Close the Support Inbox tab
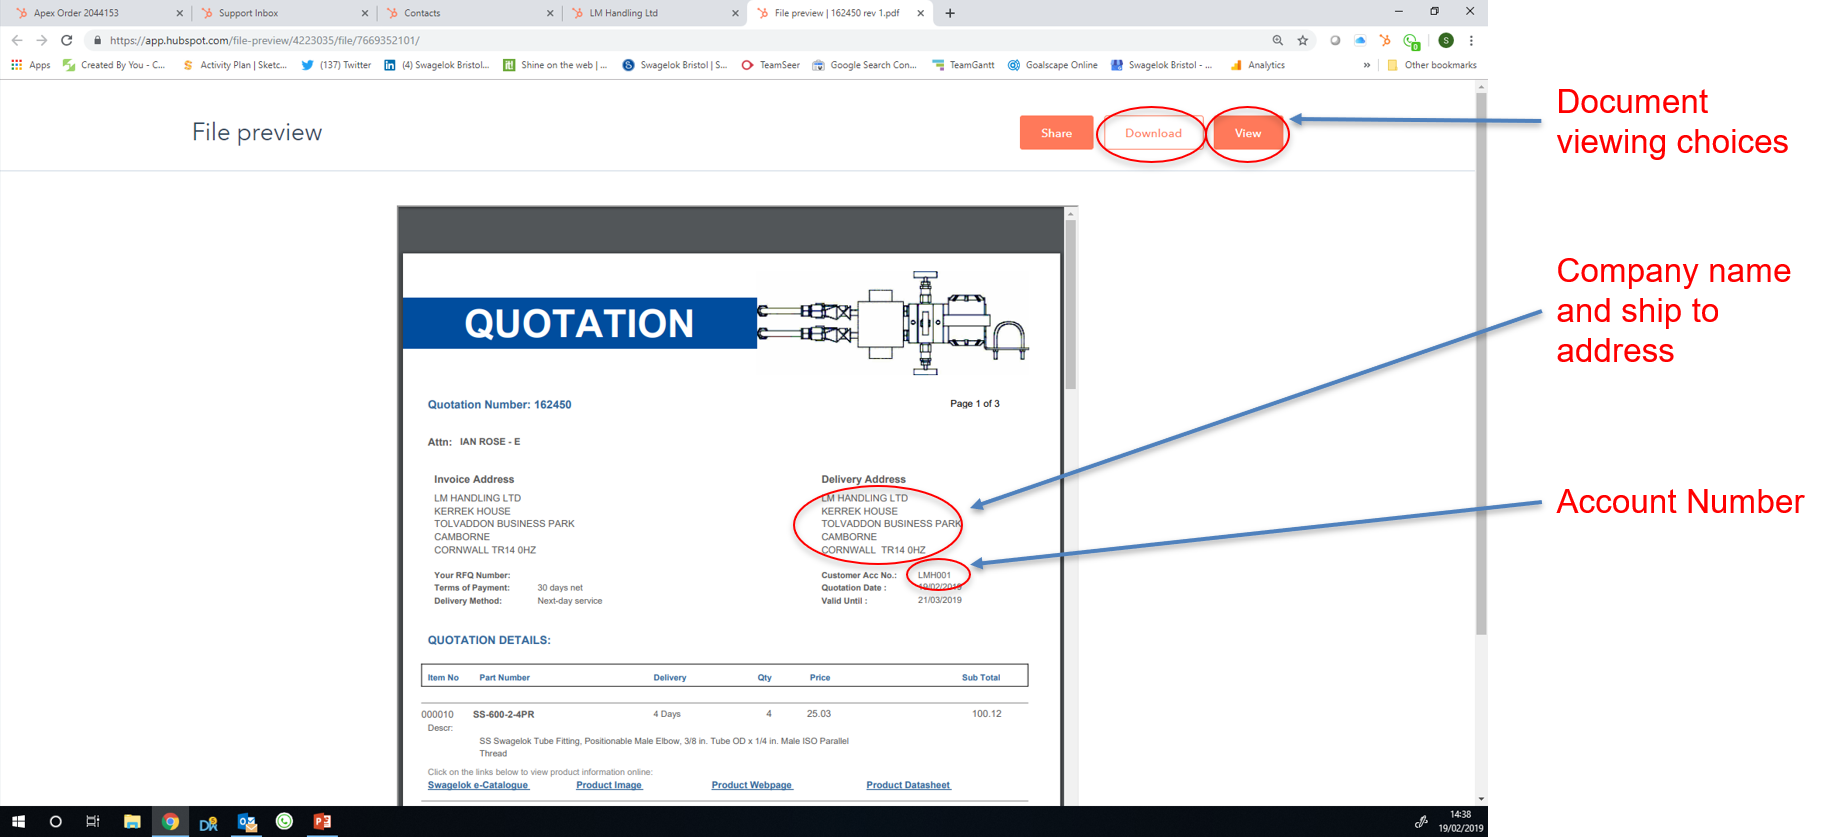Screen dimensions: 1835x837 point(365,13)
